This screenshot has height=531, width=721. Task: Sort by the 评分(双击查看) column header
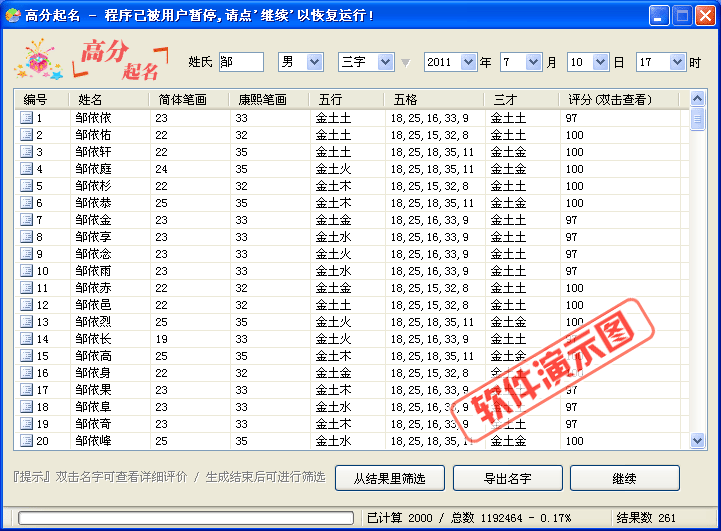(619, 99)
